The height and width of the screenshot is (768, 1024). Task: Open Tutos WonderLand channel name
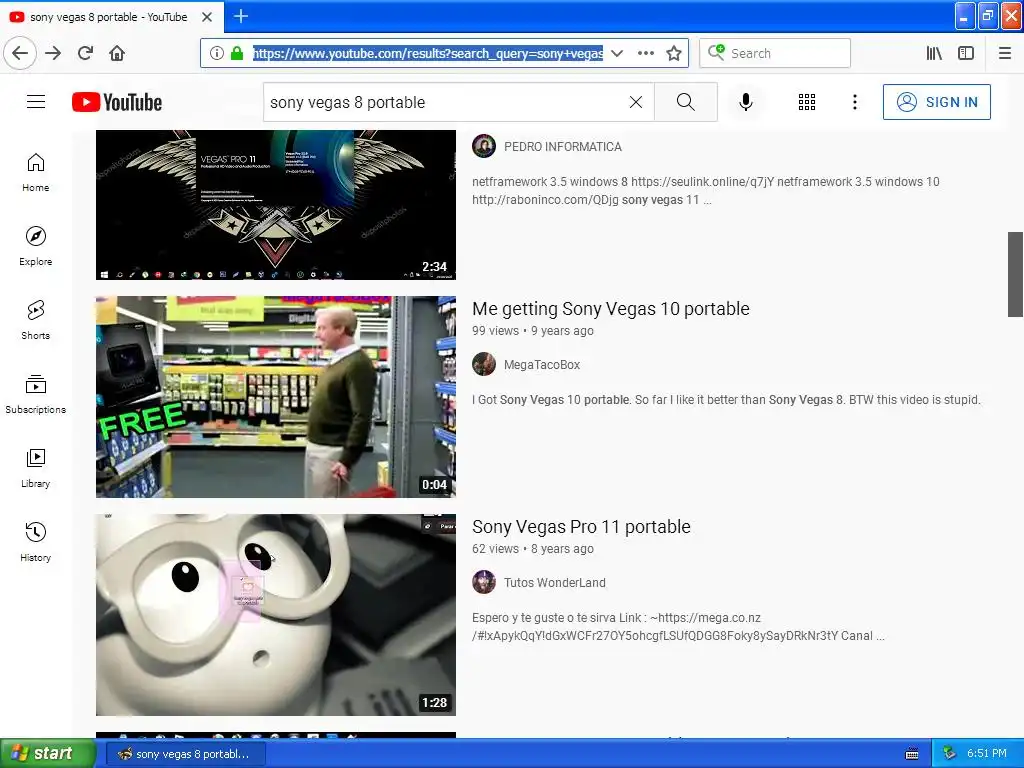pyautogui.click(x=554, y=583)
